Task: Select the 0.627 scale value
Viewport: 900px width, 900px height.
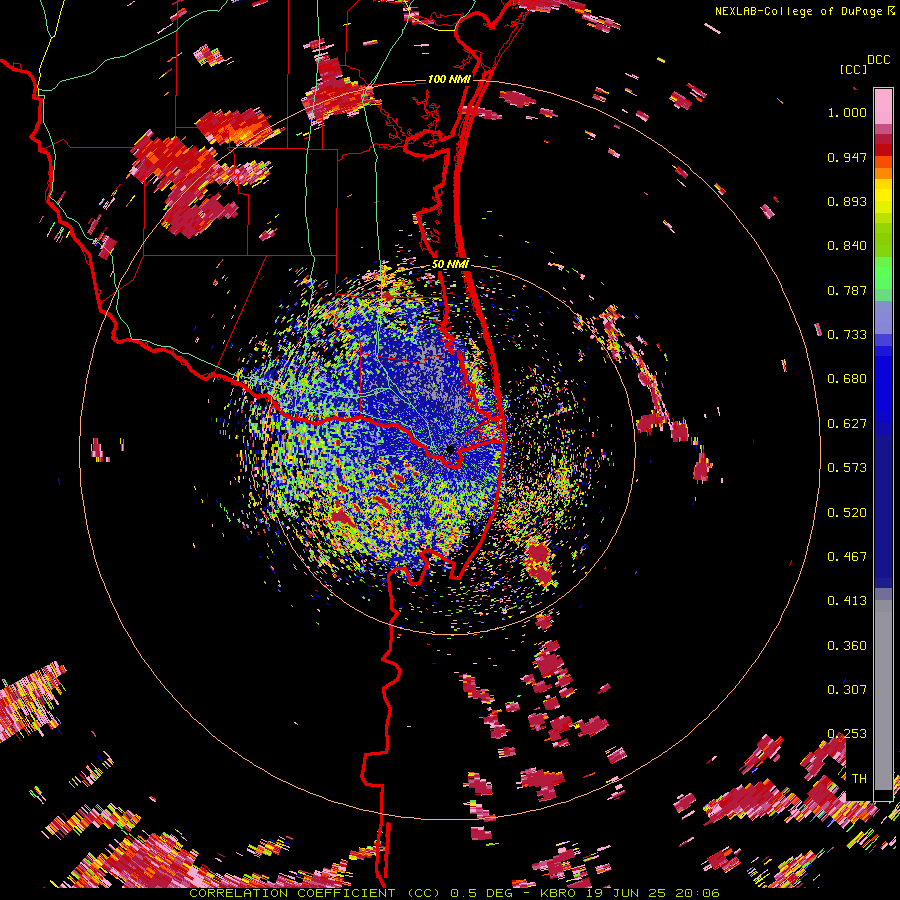Action: pos(847,424)
